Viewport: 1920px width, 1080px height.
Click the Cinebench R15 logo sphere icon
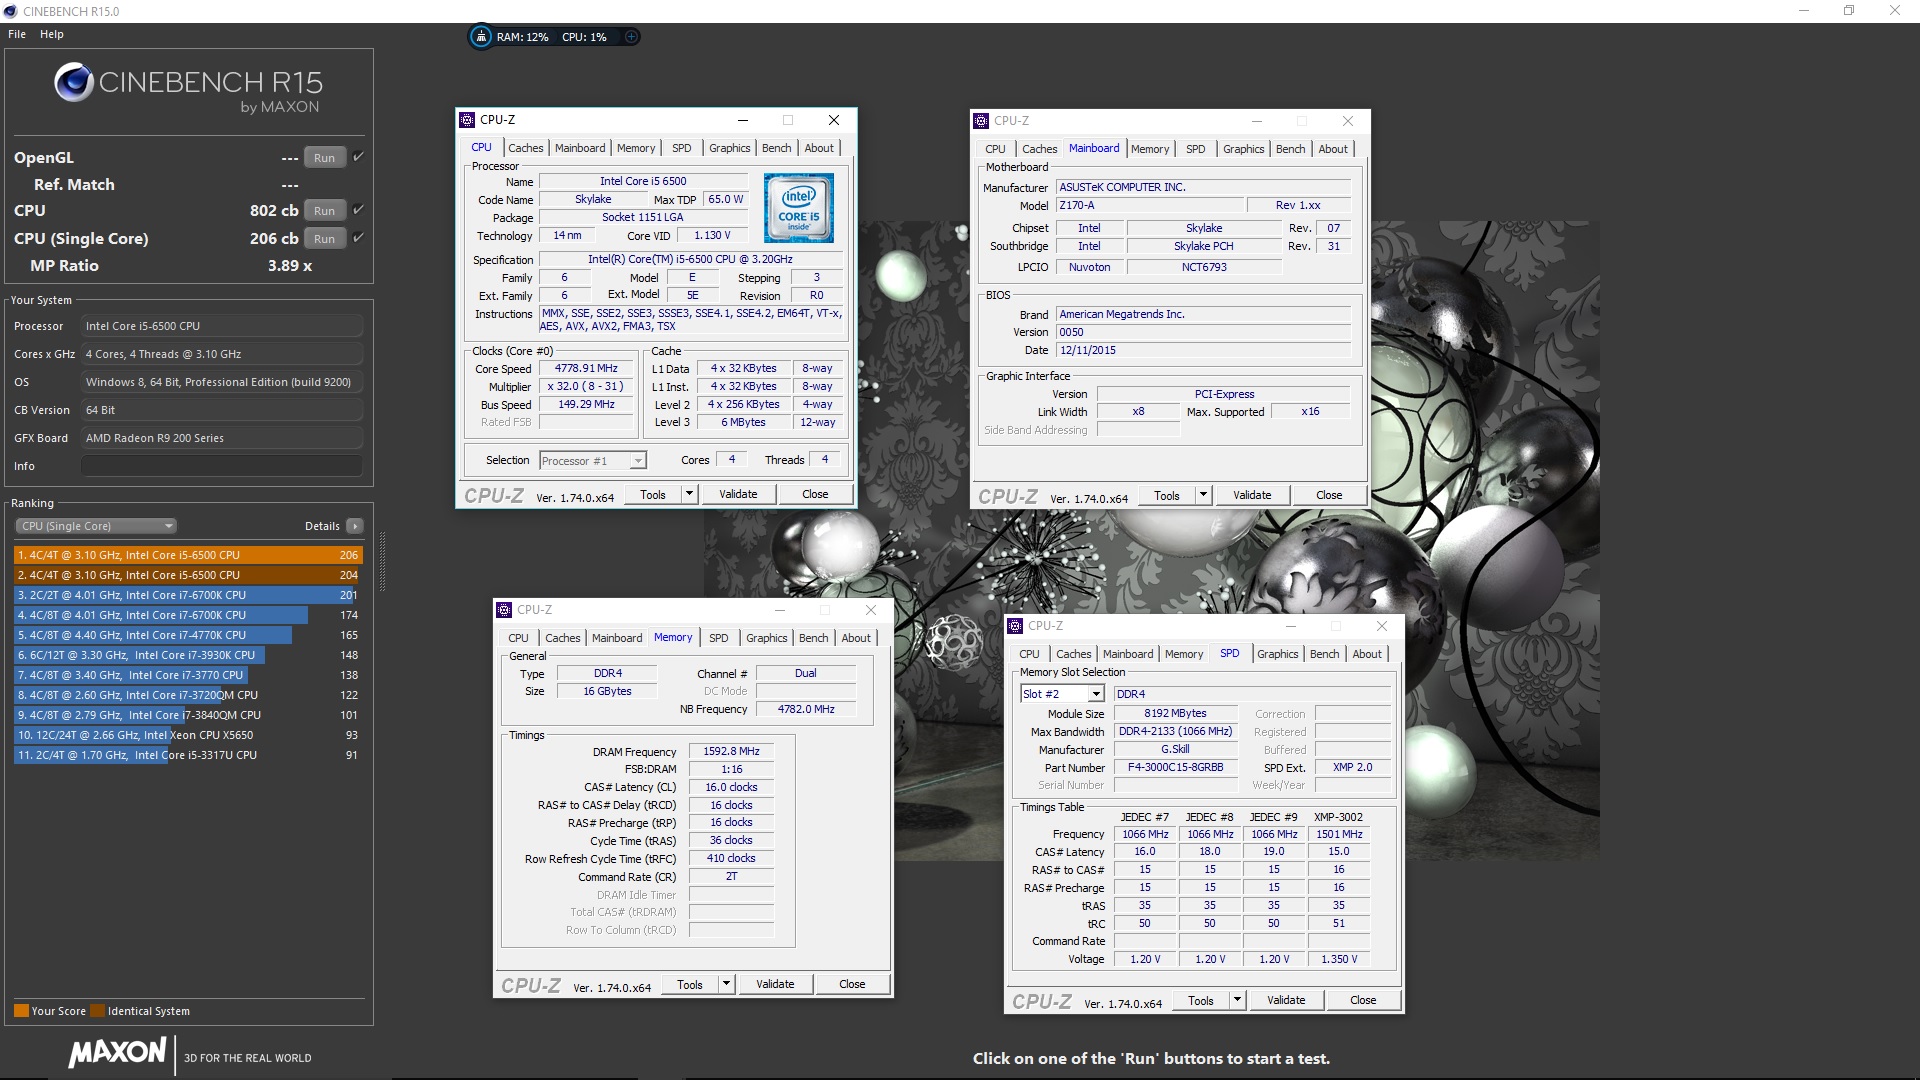point(74,82)
